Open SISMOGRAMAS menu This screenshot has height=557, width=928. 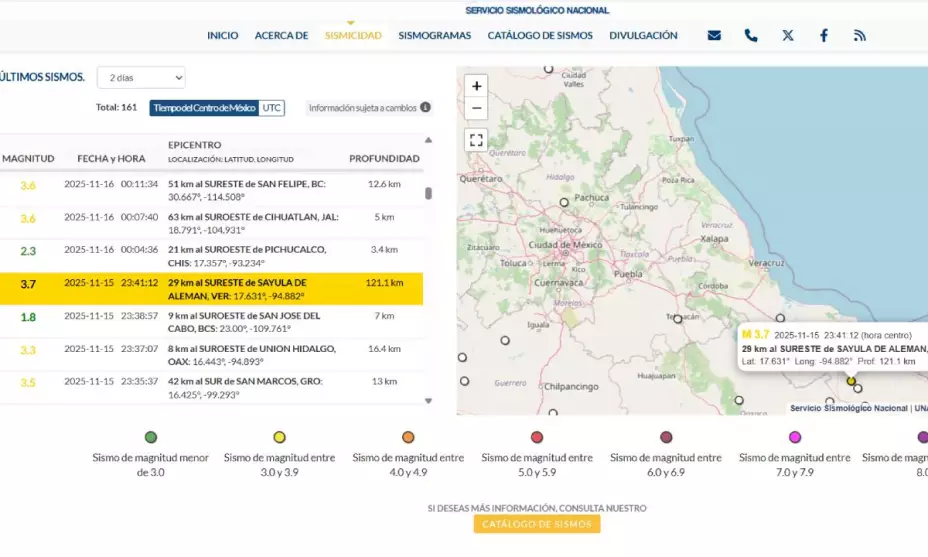point(435,36)
